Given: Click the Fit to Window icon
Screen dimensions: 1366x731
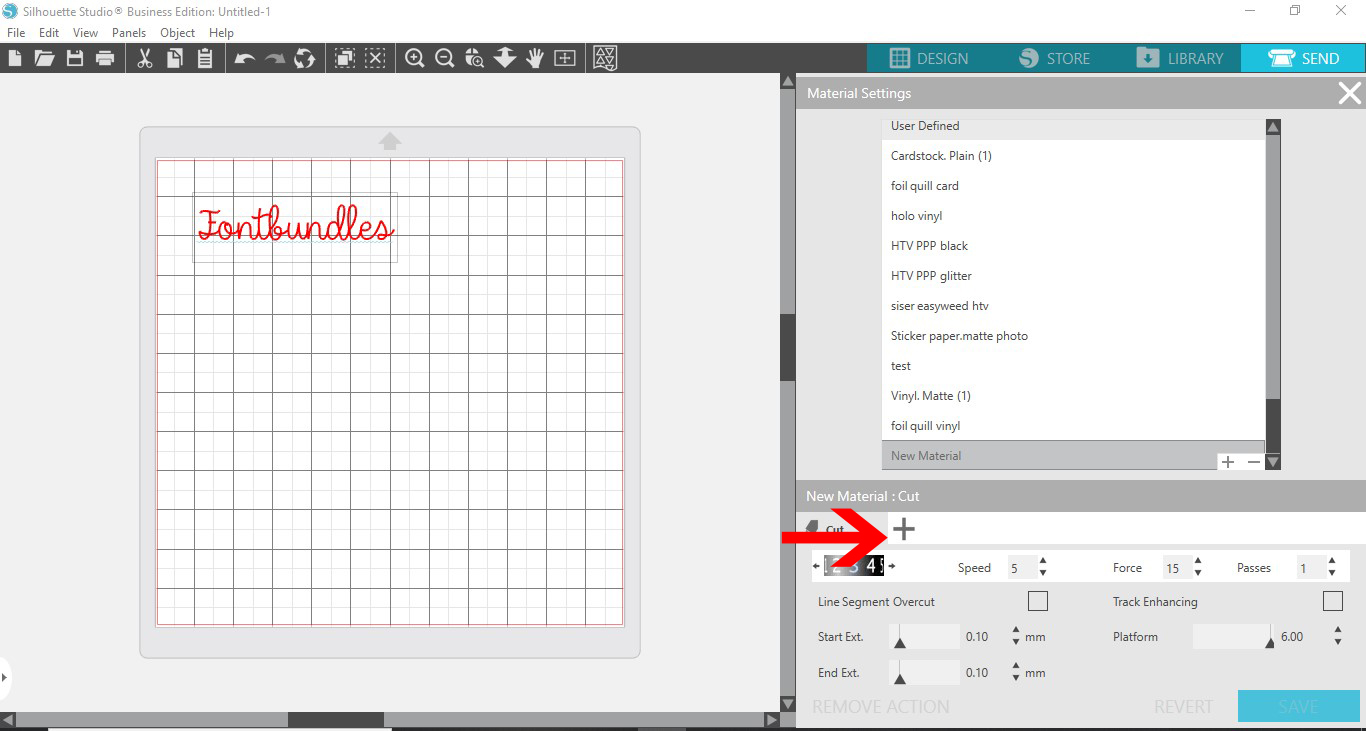Looking at the screenshot, I should [565, 58].
